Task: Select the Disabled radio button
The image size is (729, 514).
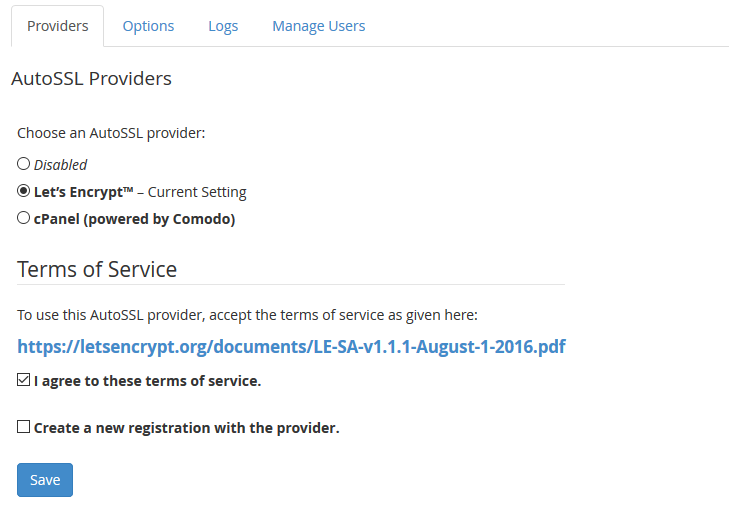Action: click(x=24, y=164)
